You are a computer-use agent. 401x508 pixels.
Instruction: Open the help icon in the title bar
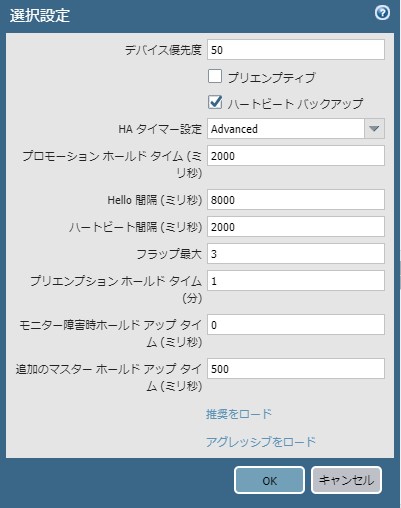[382, 13]
